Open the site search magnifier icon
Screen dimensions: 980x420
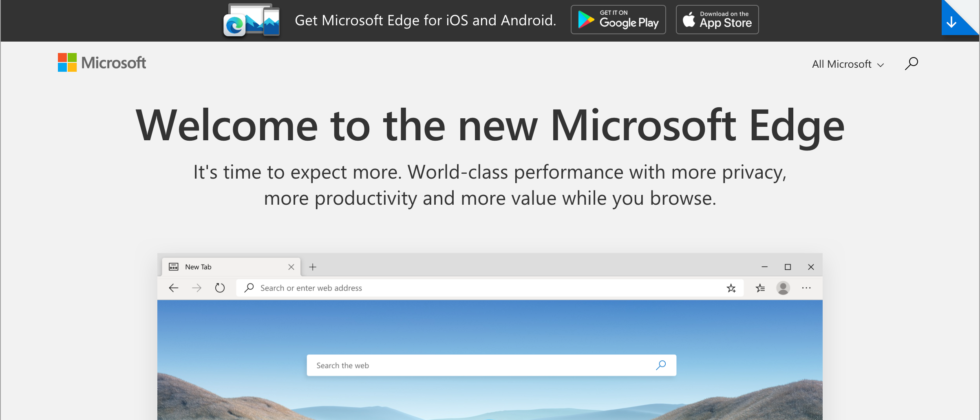911,64
